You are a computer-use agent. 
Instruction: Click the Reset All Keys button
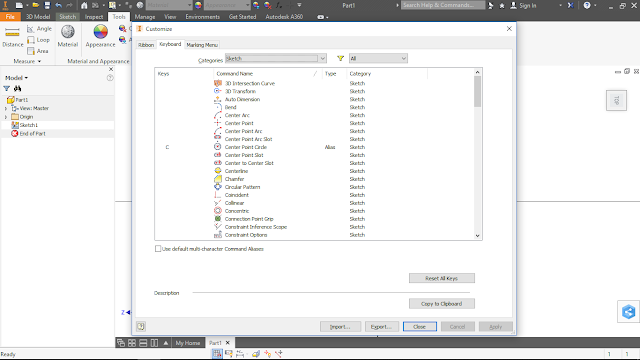[442, 278]
